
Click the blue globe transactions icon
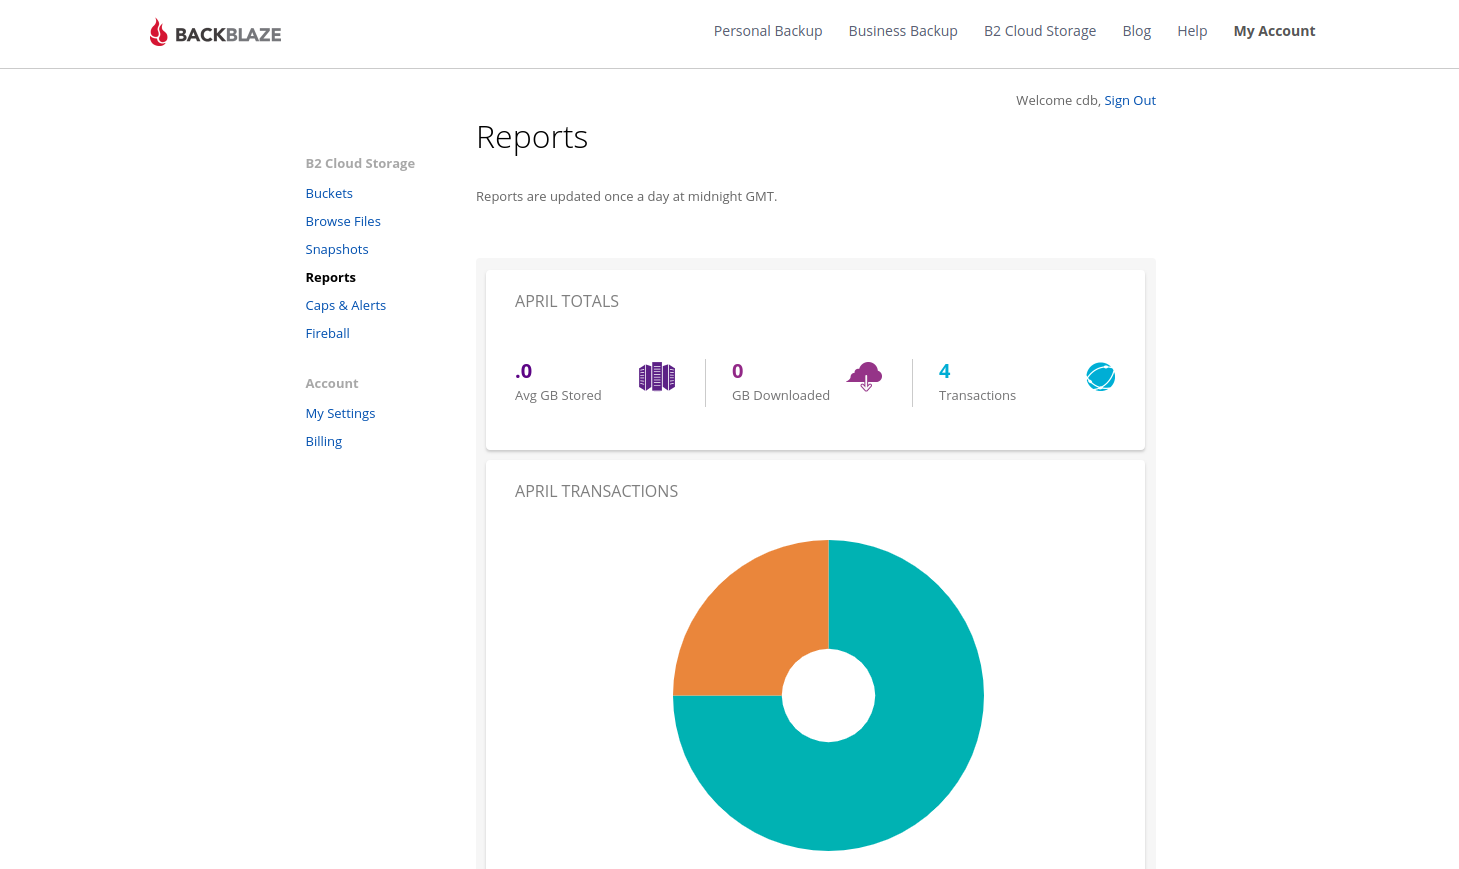pos(1100,377)
